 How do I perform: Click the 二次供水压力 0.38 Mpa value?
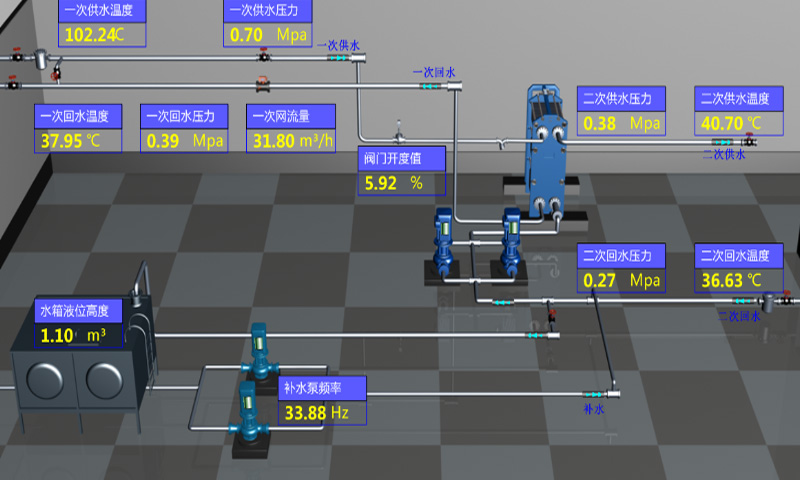pos(621,124)
